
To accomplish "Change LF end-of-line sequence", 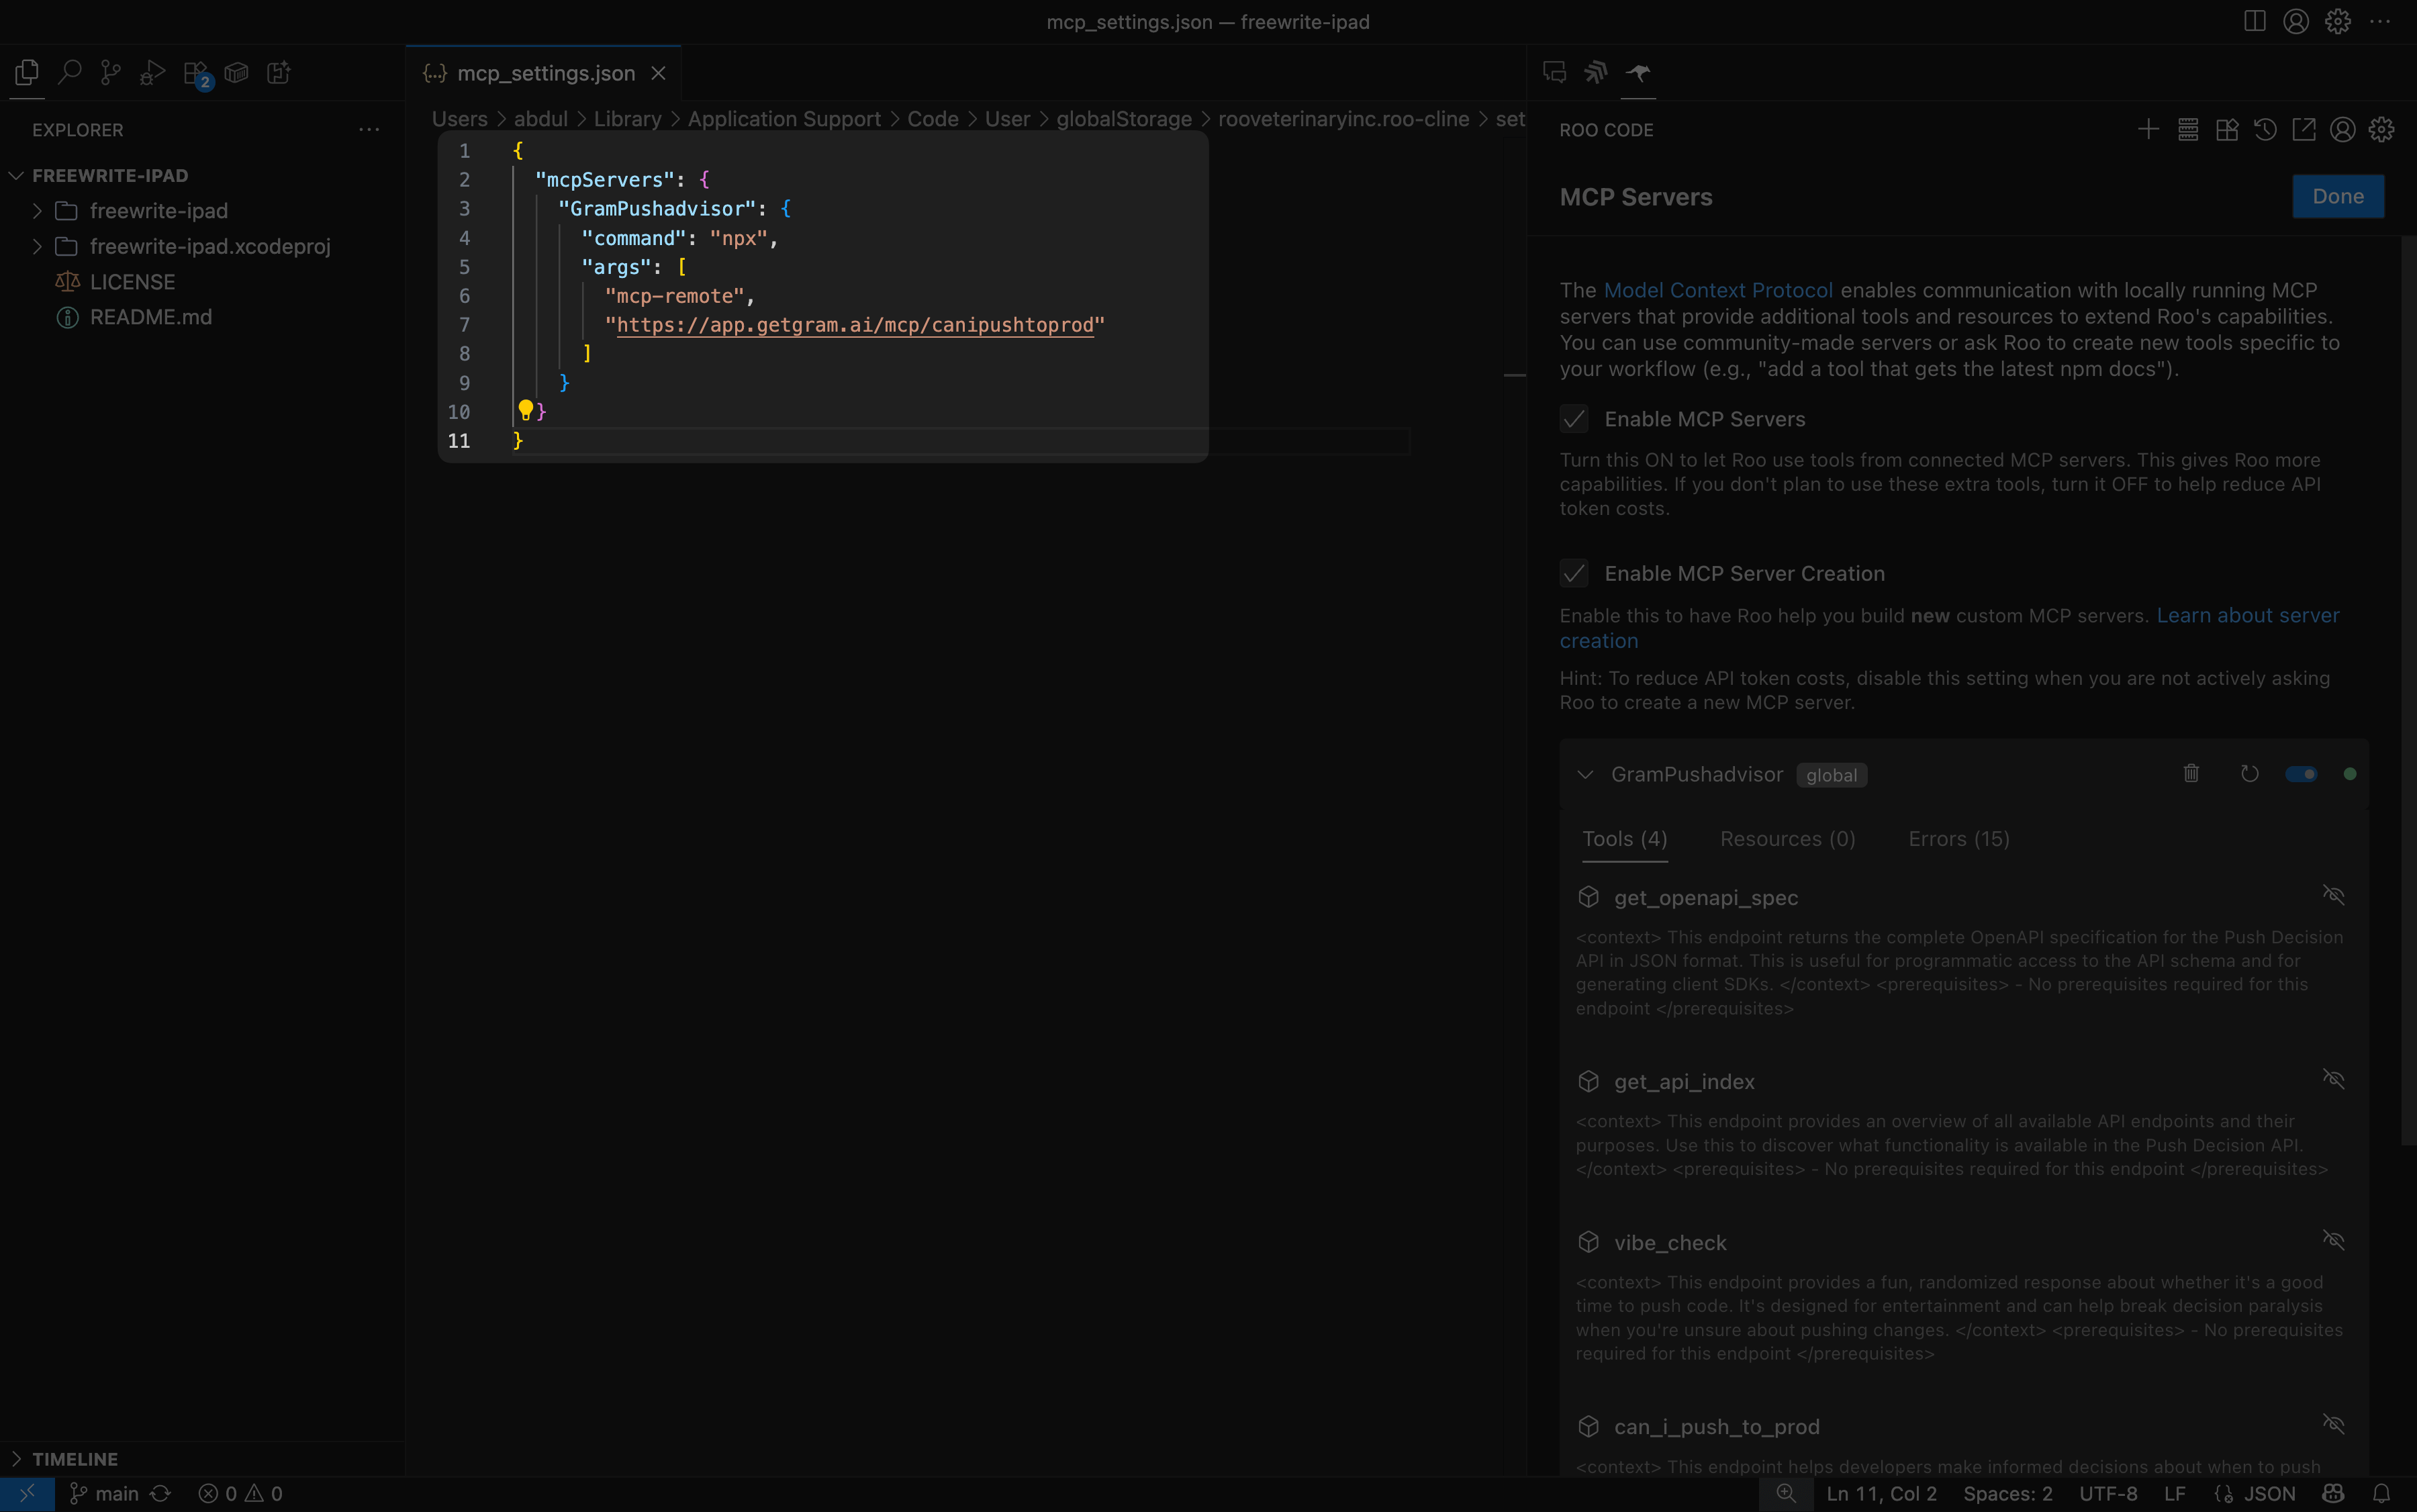I will point(2175,1493).
